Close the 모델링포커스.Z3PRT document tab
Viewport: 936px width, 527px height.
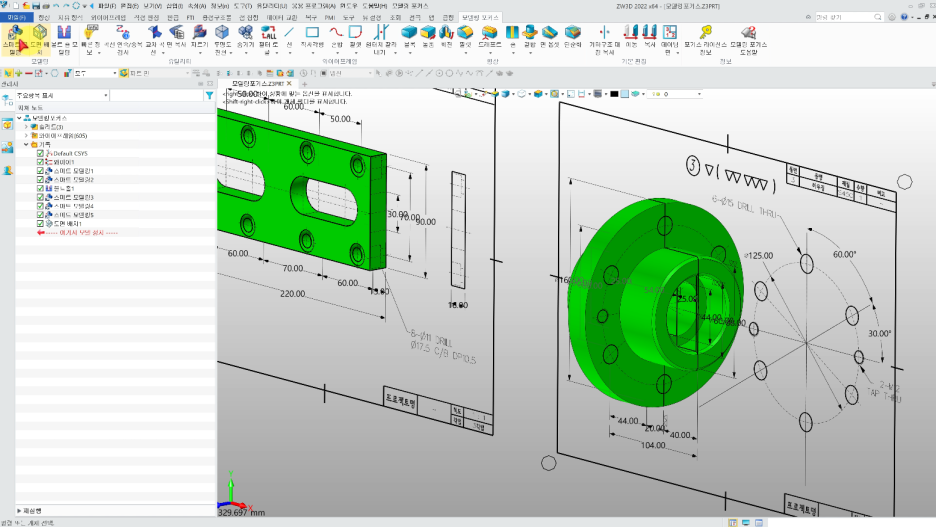coord(290,84)
